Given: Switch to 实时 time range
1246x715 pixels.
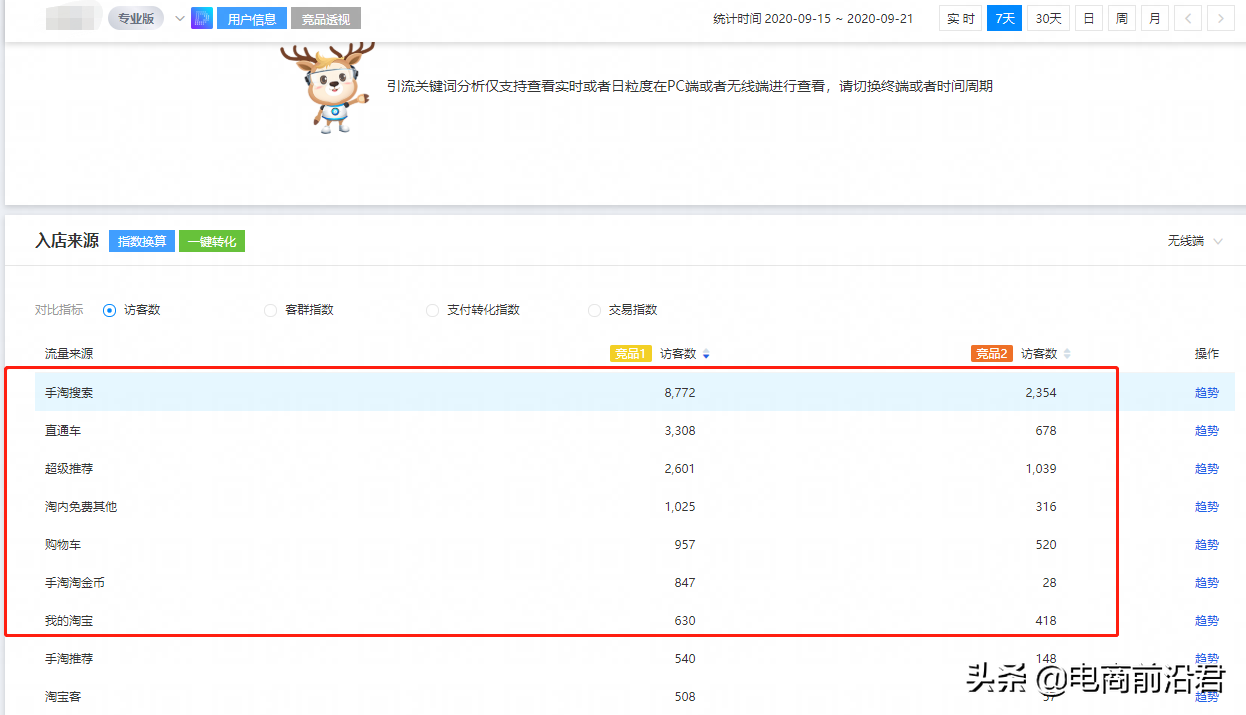Looking at the screenshot, I should pos(960,18).
